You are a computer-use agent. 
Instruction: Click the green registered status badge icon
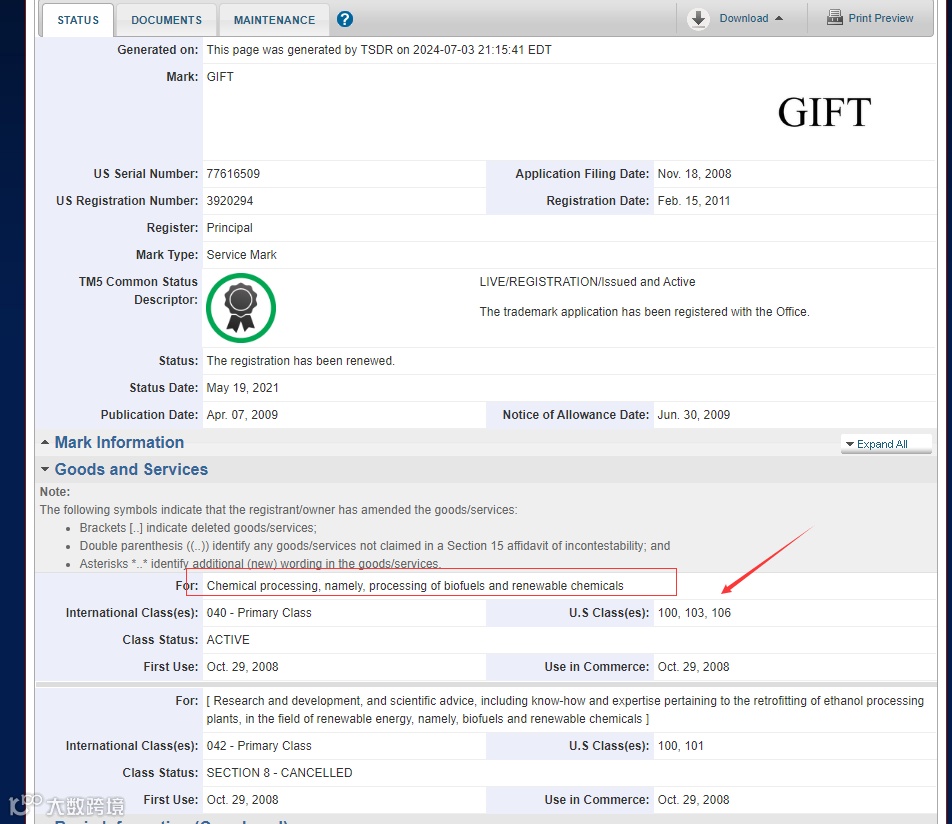tap(241, 308)
